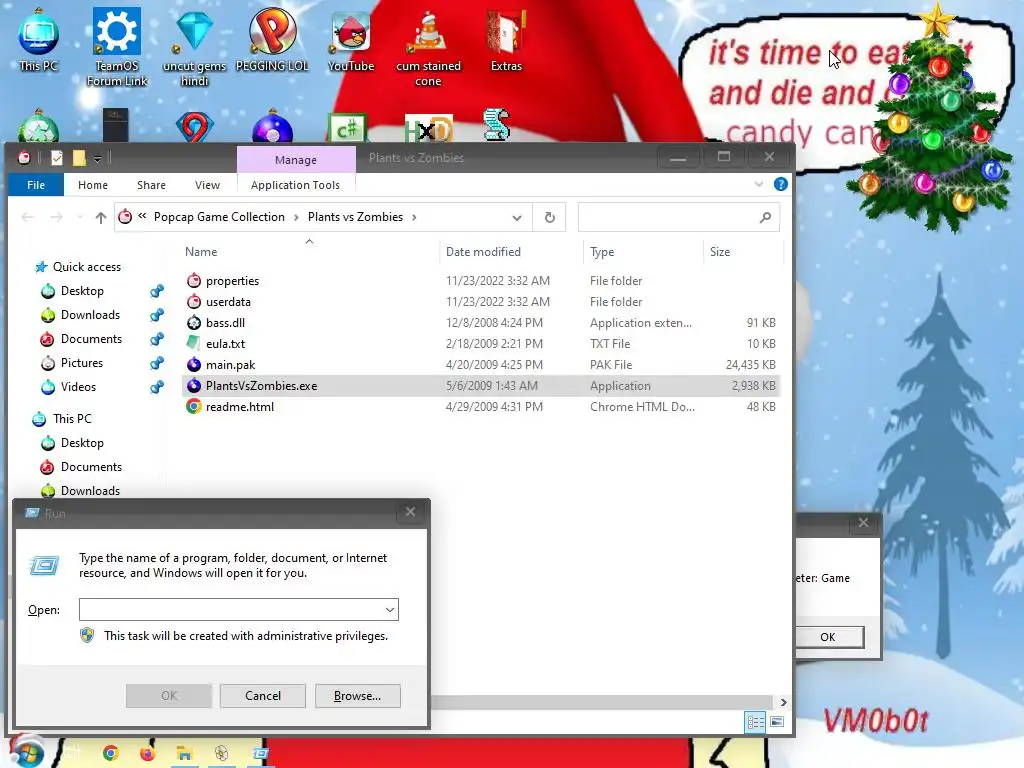Screen dimensions: 1024x768
Task: Open File Explorer from the taskbar
Action: [x=184, y=754]
